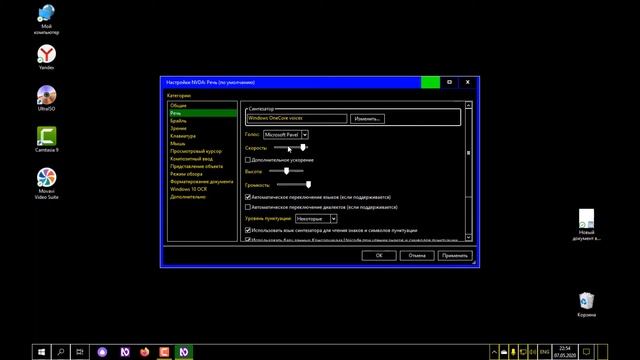Click the Применить button

click(x=455, y=256)
